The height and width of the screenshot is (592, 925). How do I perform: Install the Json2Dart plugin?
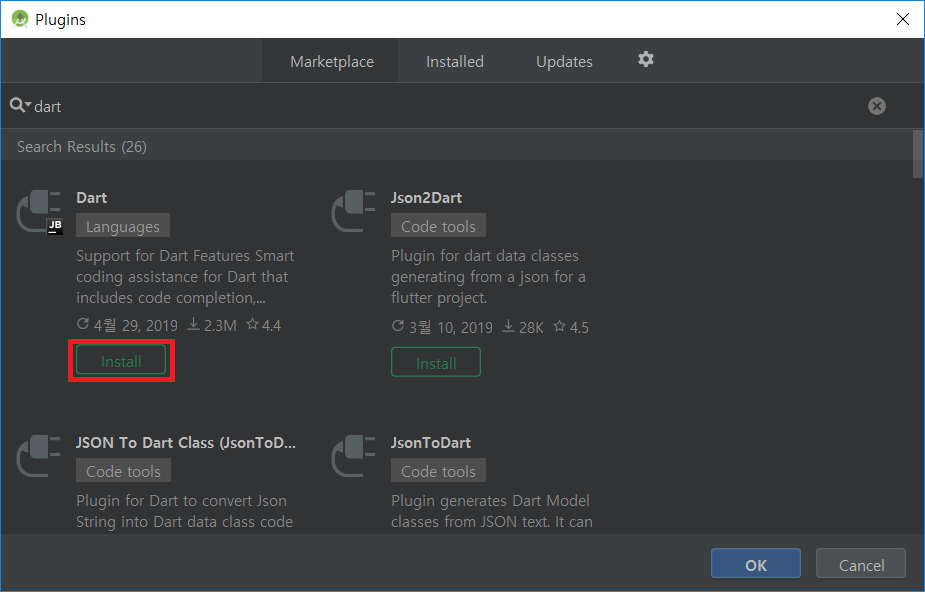[436, 363]
